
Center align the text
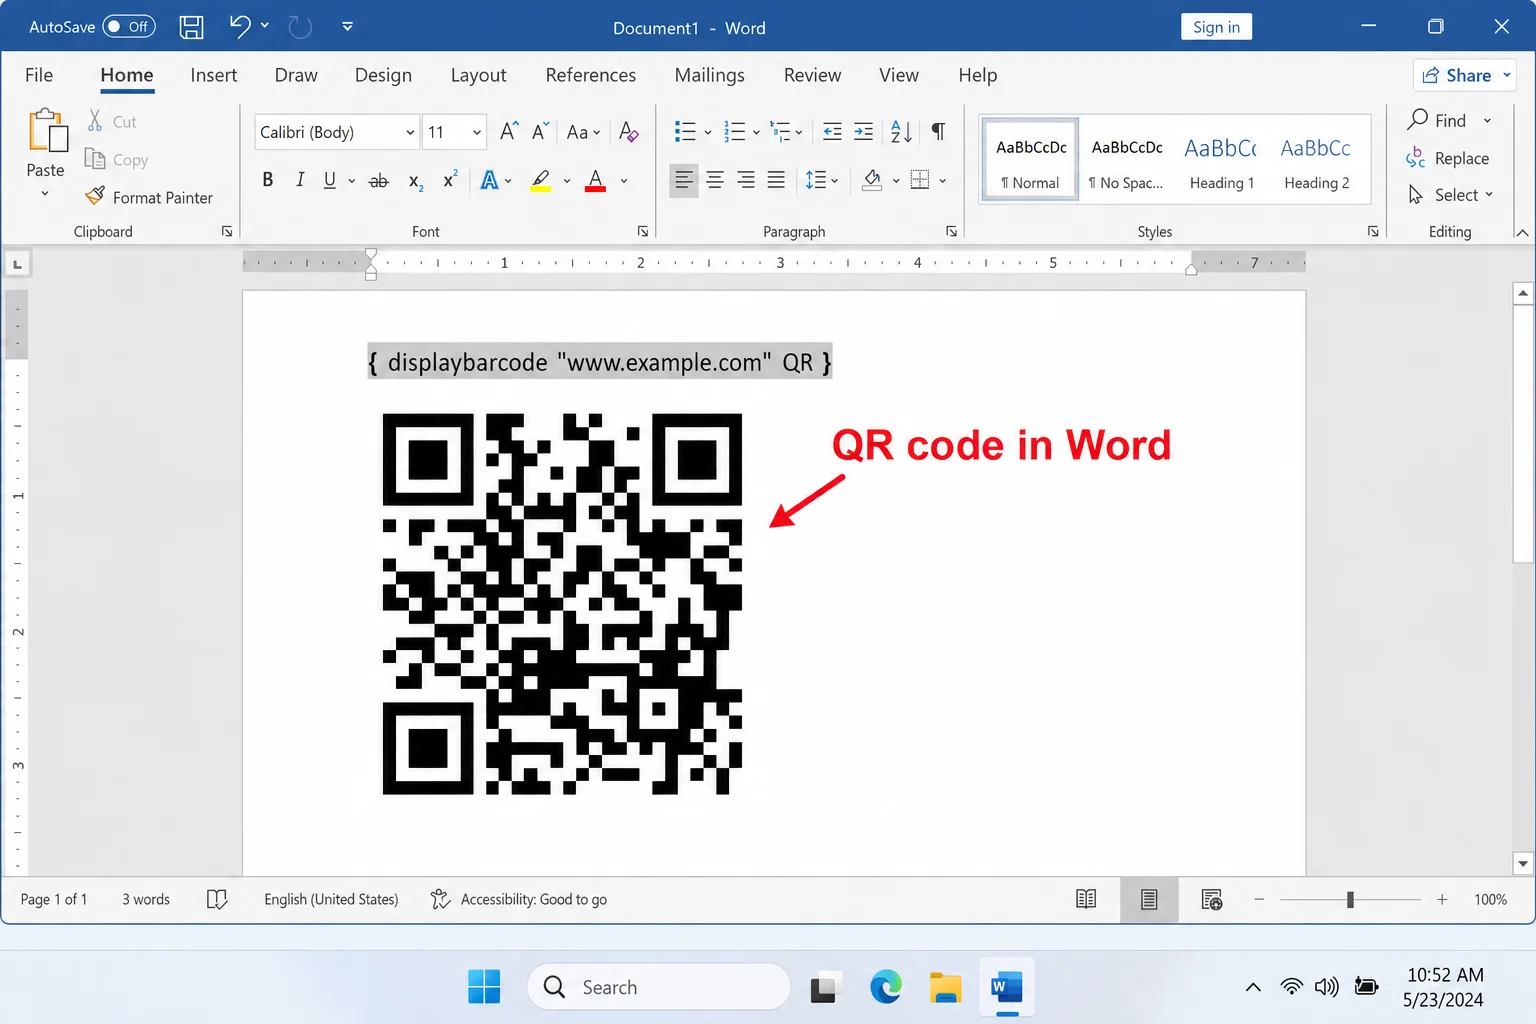coord(715,180)
